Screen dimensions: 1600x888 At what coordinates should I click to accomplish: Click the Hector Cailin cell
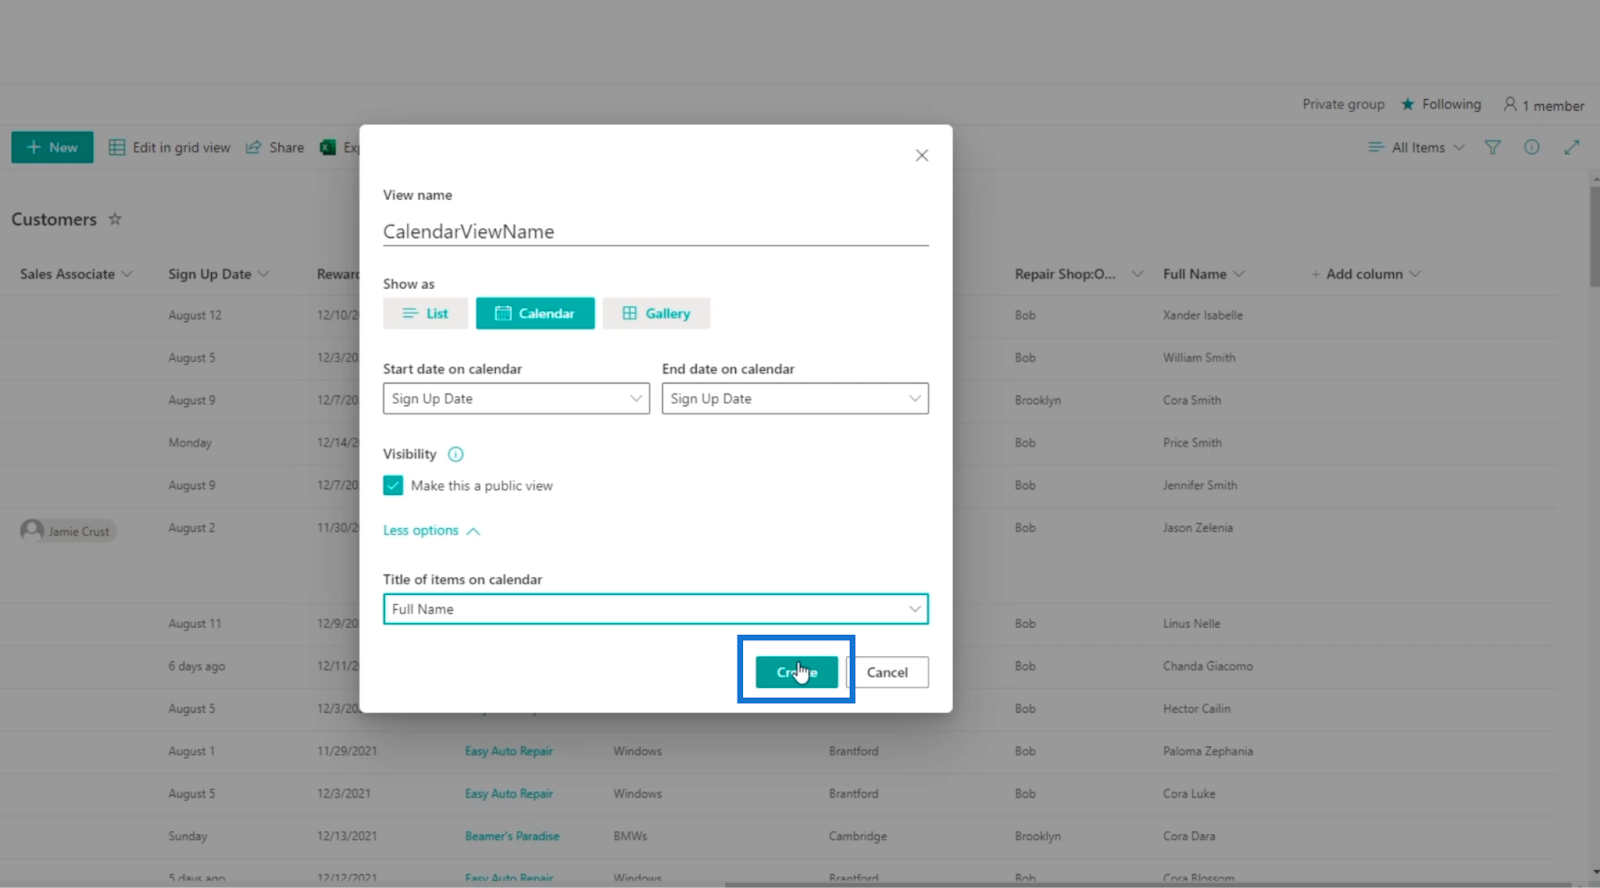pyautogui.click(x=1197, y=709)
